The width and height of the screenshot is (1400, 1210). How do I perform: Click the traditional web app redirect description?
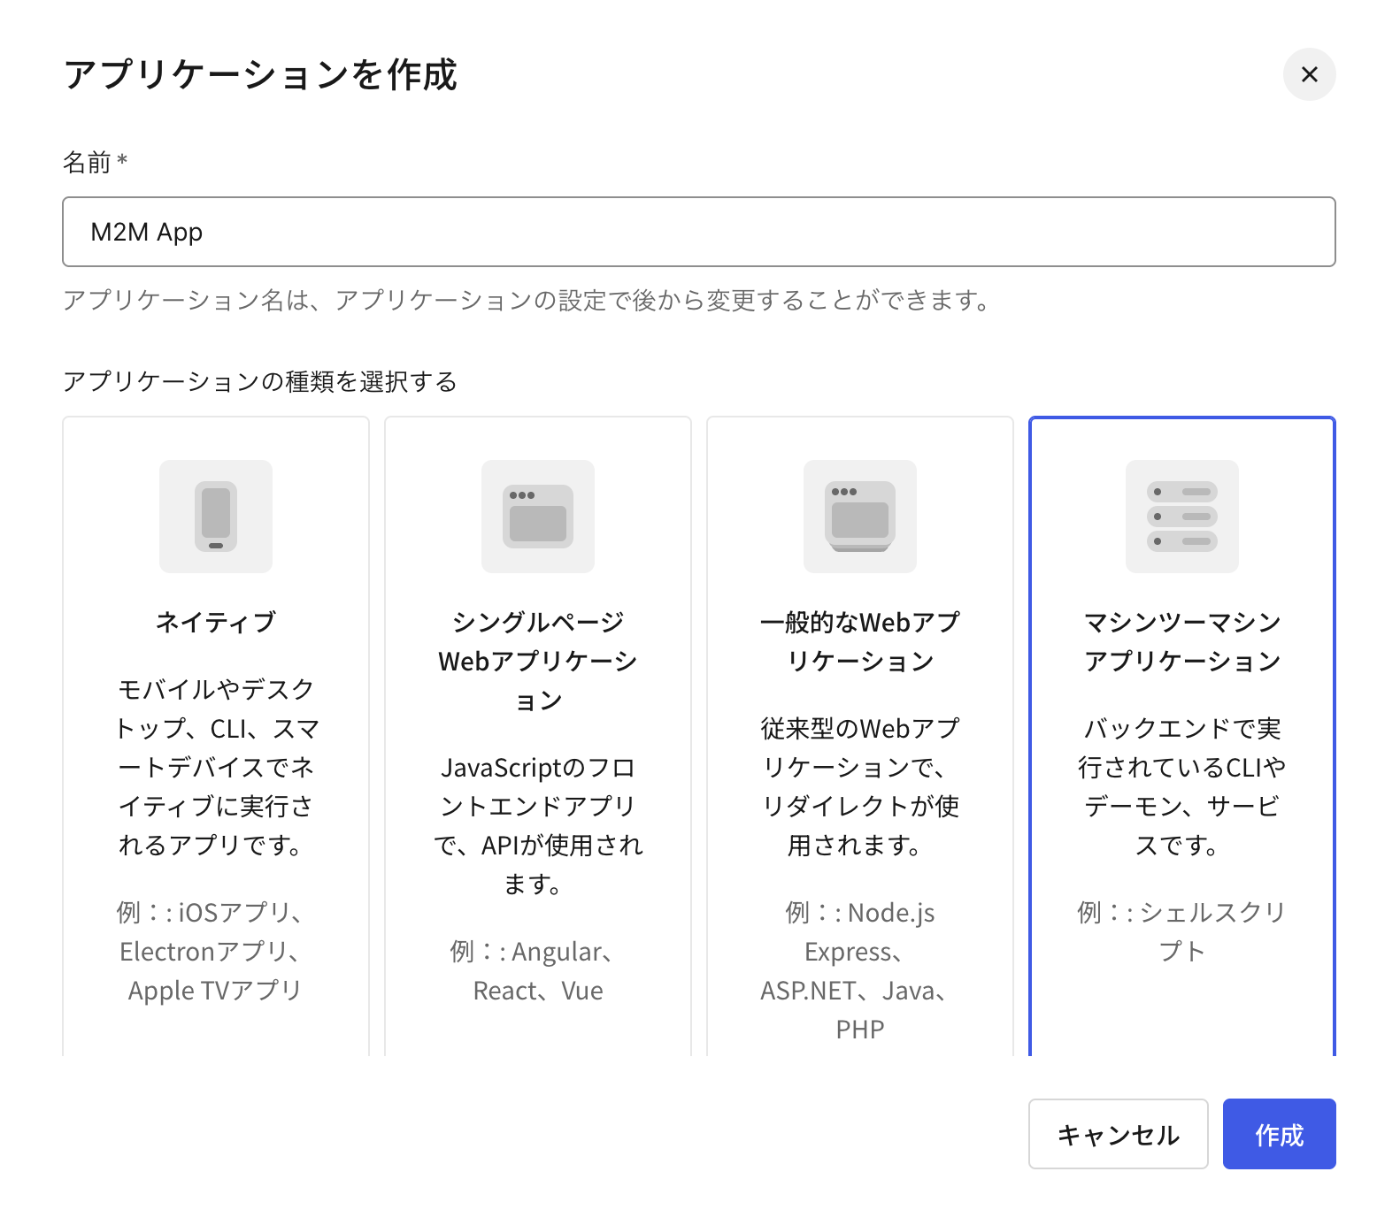[x=860, y=786]
